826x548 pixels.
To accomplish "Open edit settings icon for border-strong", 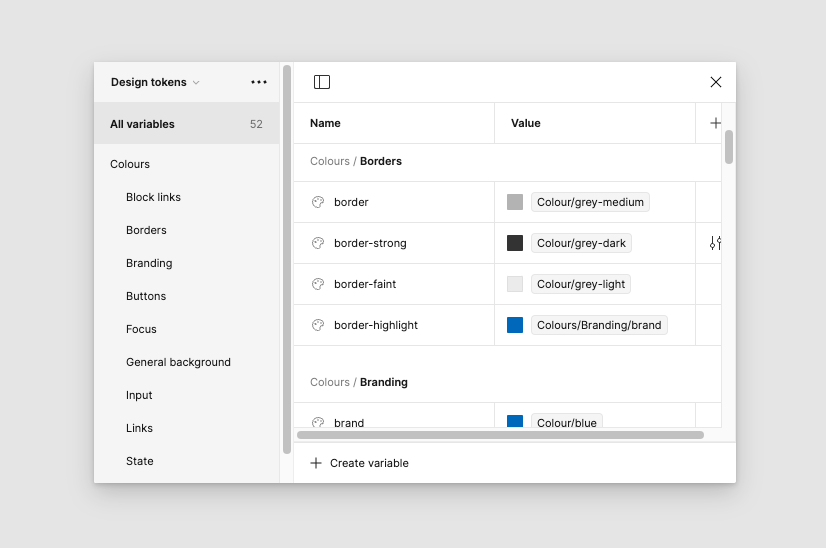I will click(715, 243).
